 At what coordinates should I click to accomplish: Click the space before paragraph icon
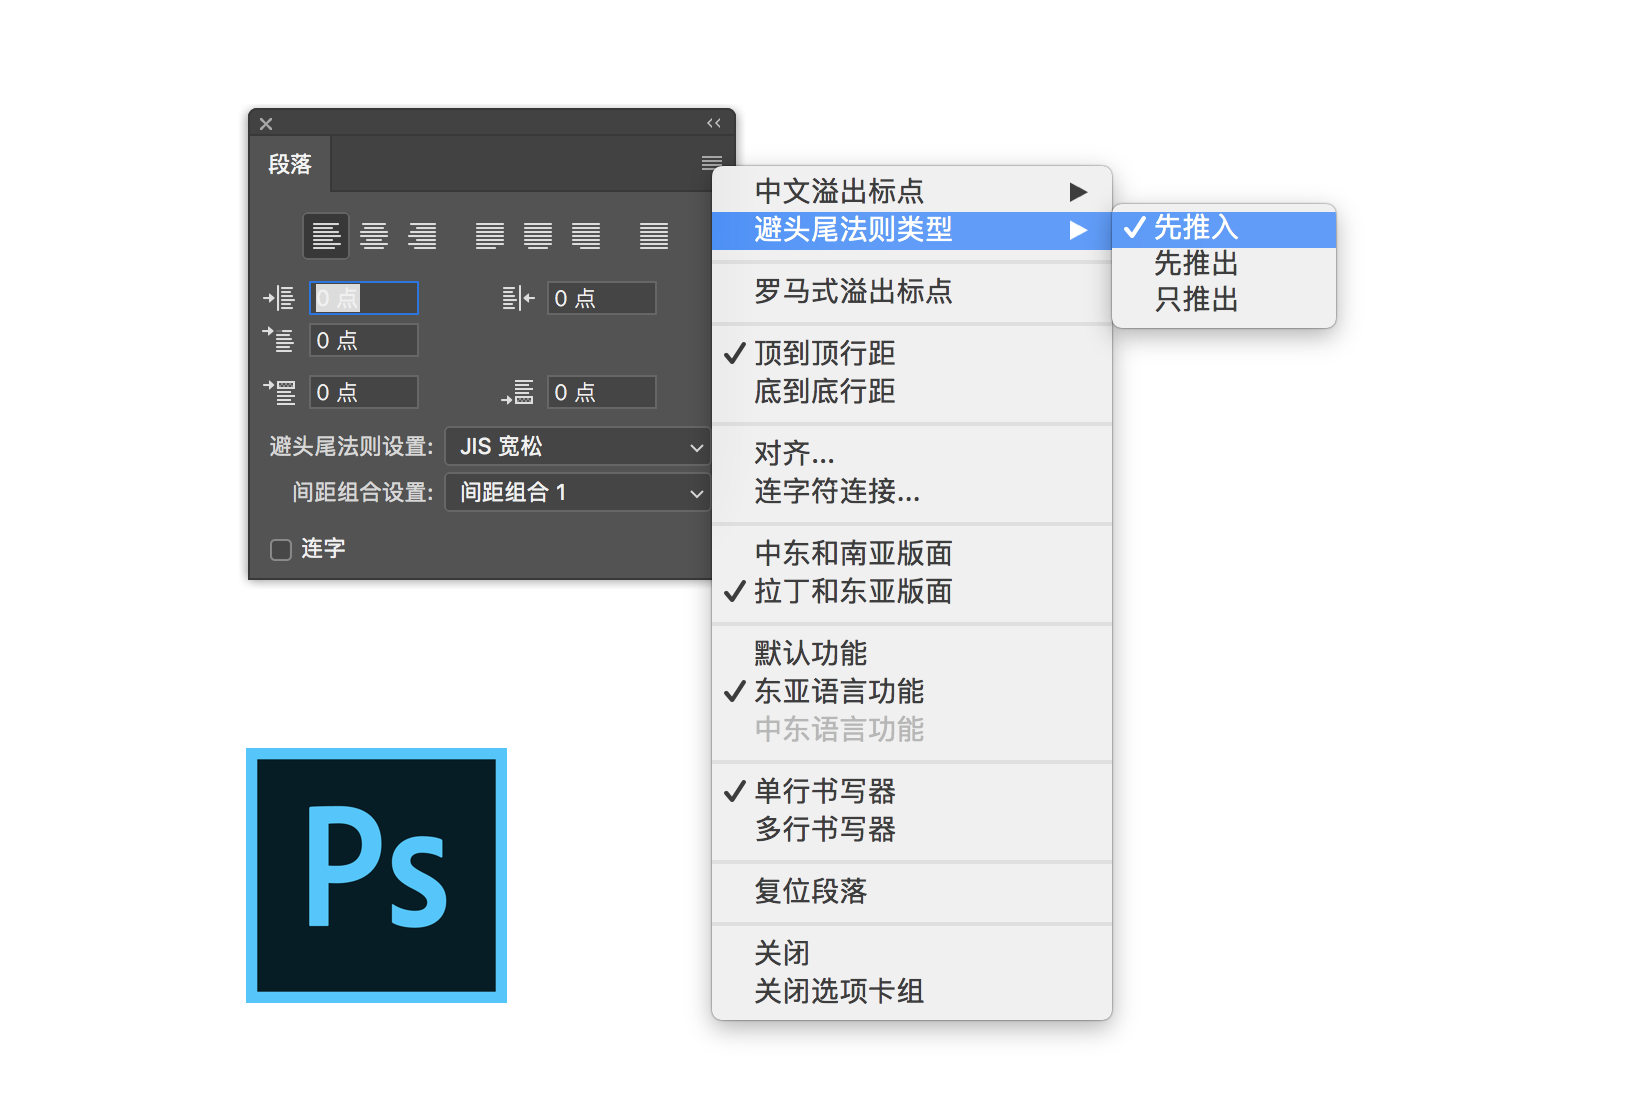[279, 392]
